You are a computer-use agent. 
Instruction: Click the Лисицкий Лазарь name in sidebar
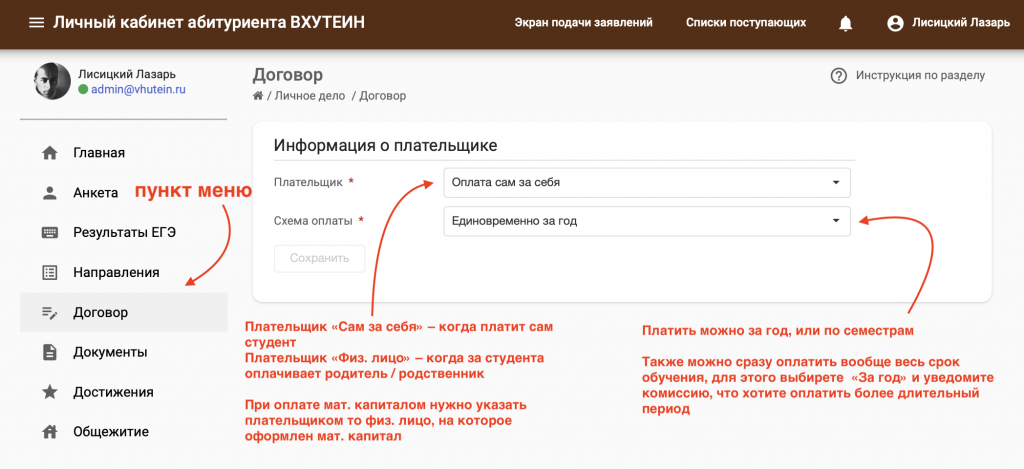coord(127,74)
